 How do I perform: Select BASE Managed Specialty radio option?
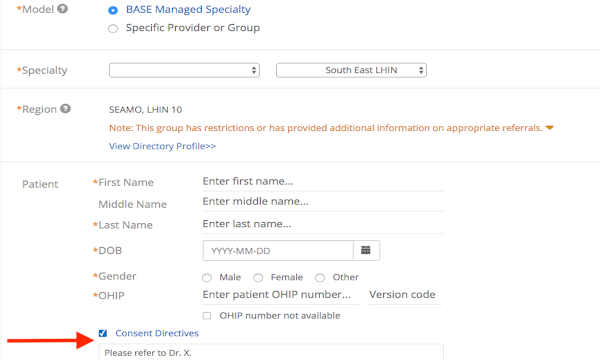pyautogui.click(x=113, y=10)
